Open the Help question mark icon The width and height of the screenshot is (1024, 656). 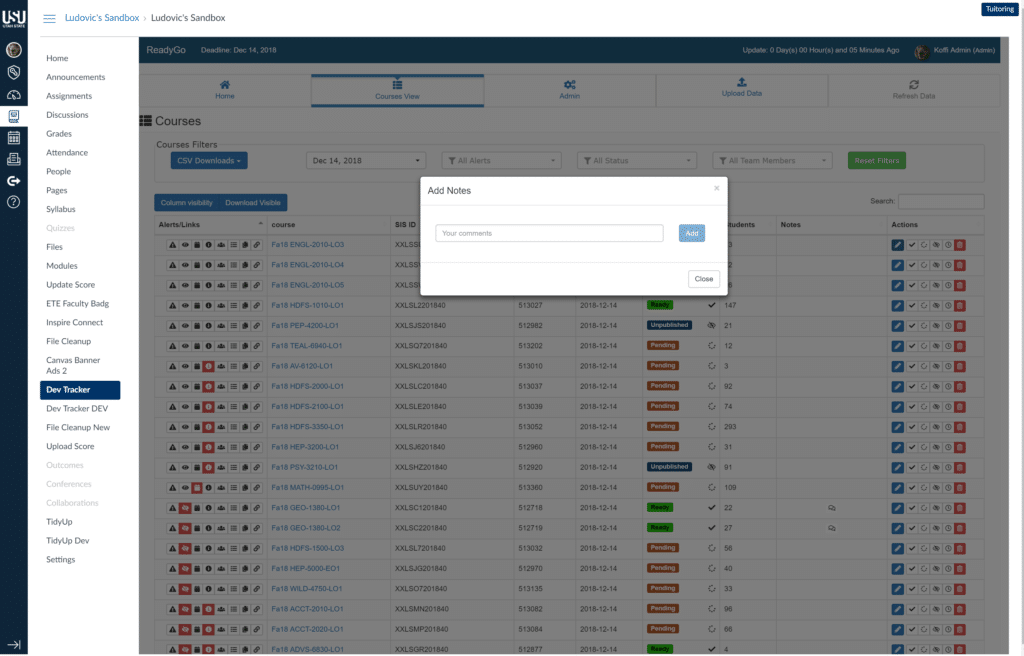point(14,202)
